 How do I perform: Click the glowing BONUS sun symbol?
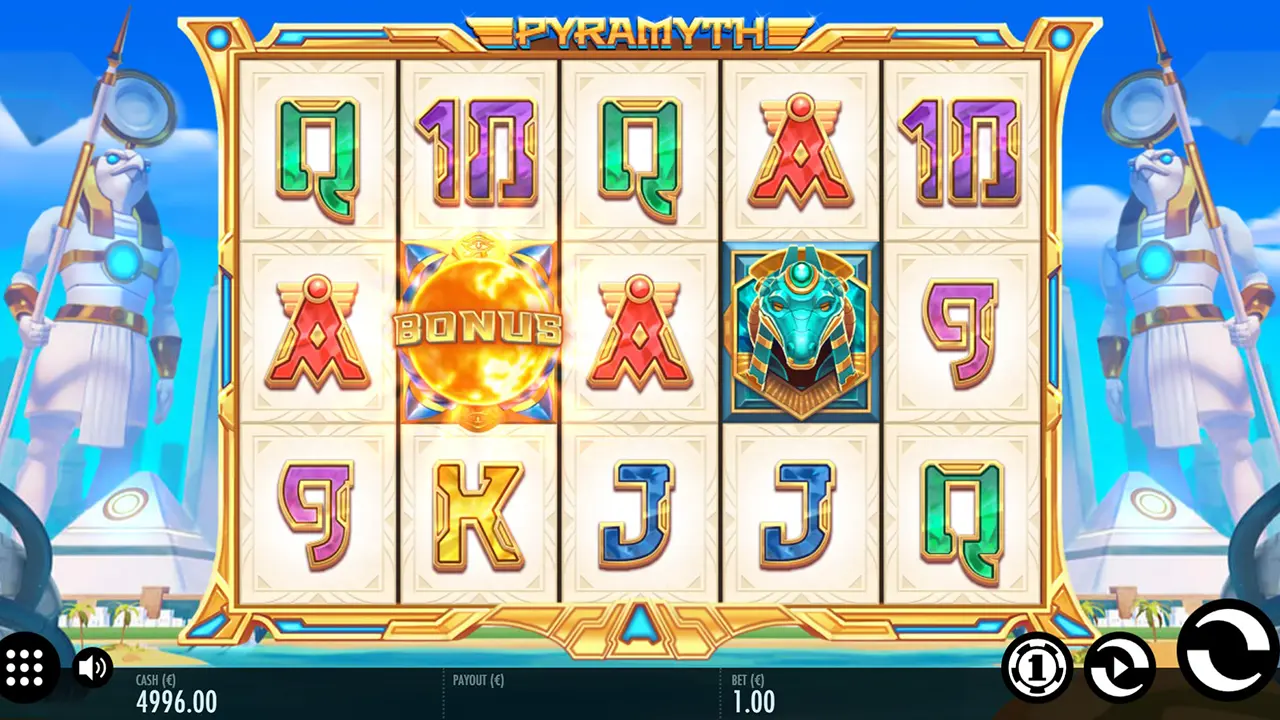(479, 331)
